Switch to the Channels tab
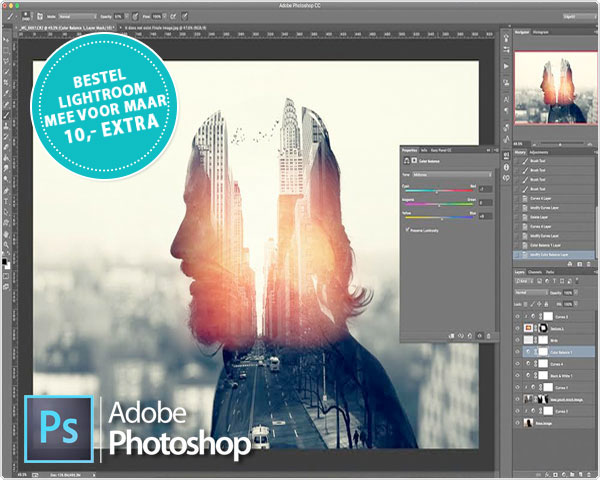The width and height of the screenshot is (600, 480). pyautogui.click(x=535, y=272)
